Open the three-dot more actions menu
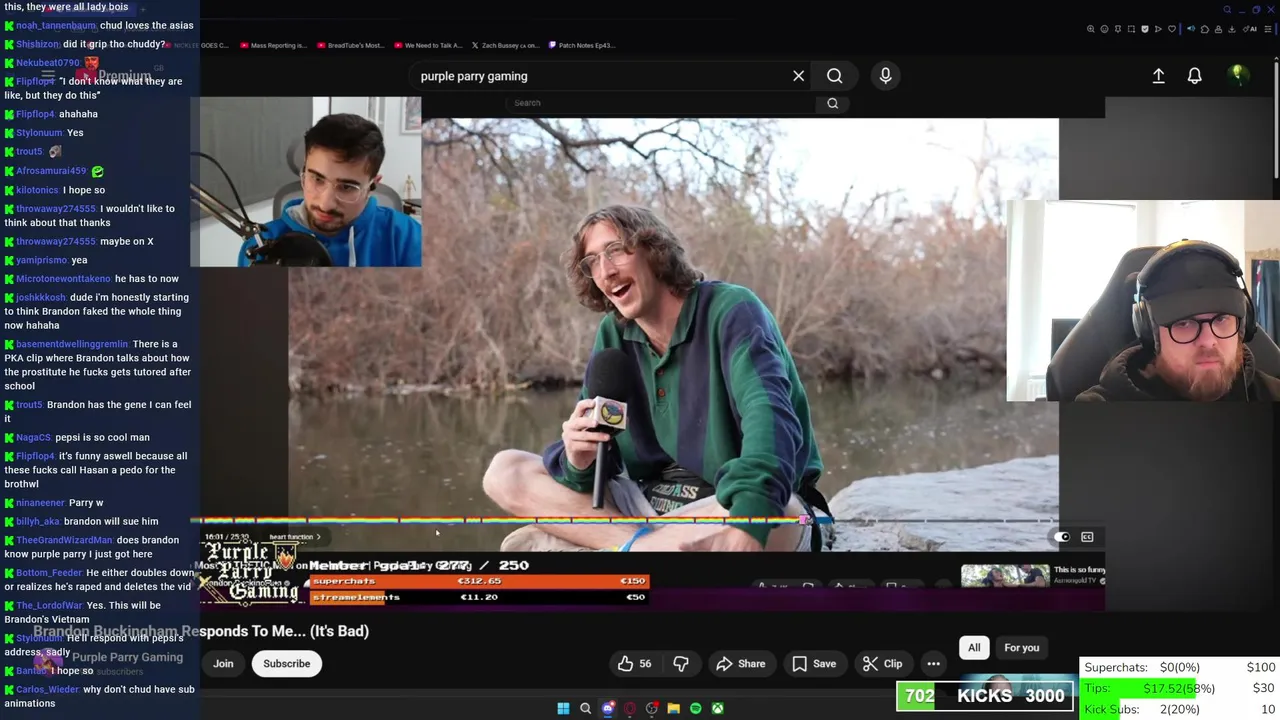Screen dimensions: 1280x720 933,664
